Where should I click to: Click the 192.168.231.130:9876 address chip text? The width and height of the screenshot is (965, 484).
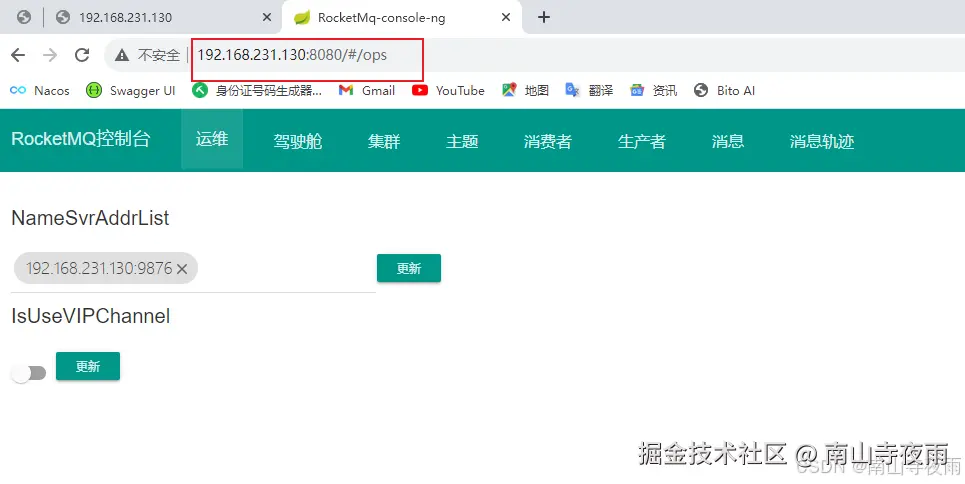pyautogui.click(x=99, y=268)
